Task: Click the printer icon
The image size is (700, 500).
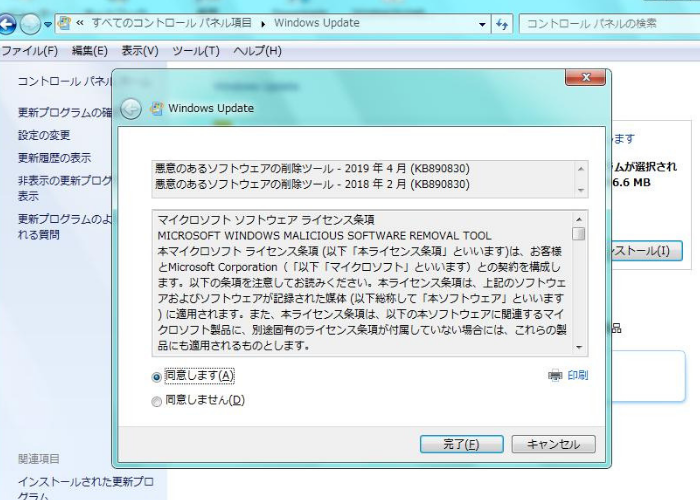Action: pos(555,375)
